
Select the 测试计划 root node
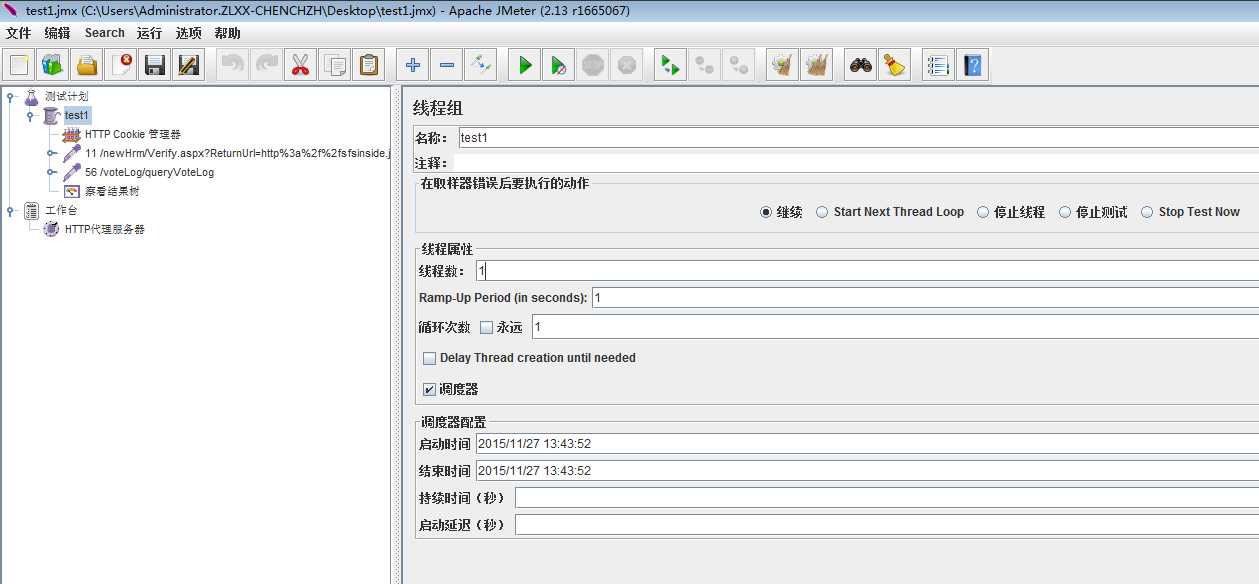click(x=67, y=96)
